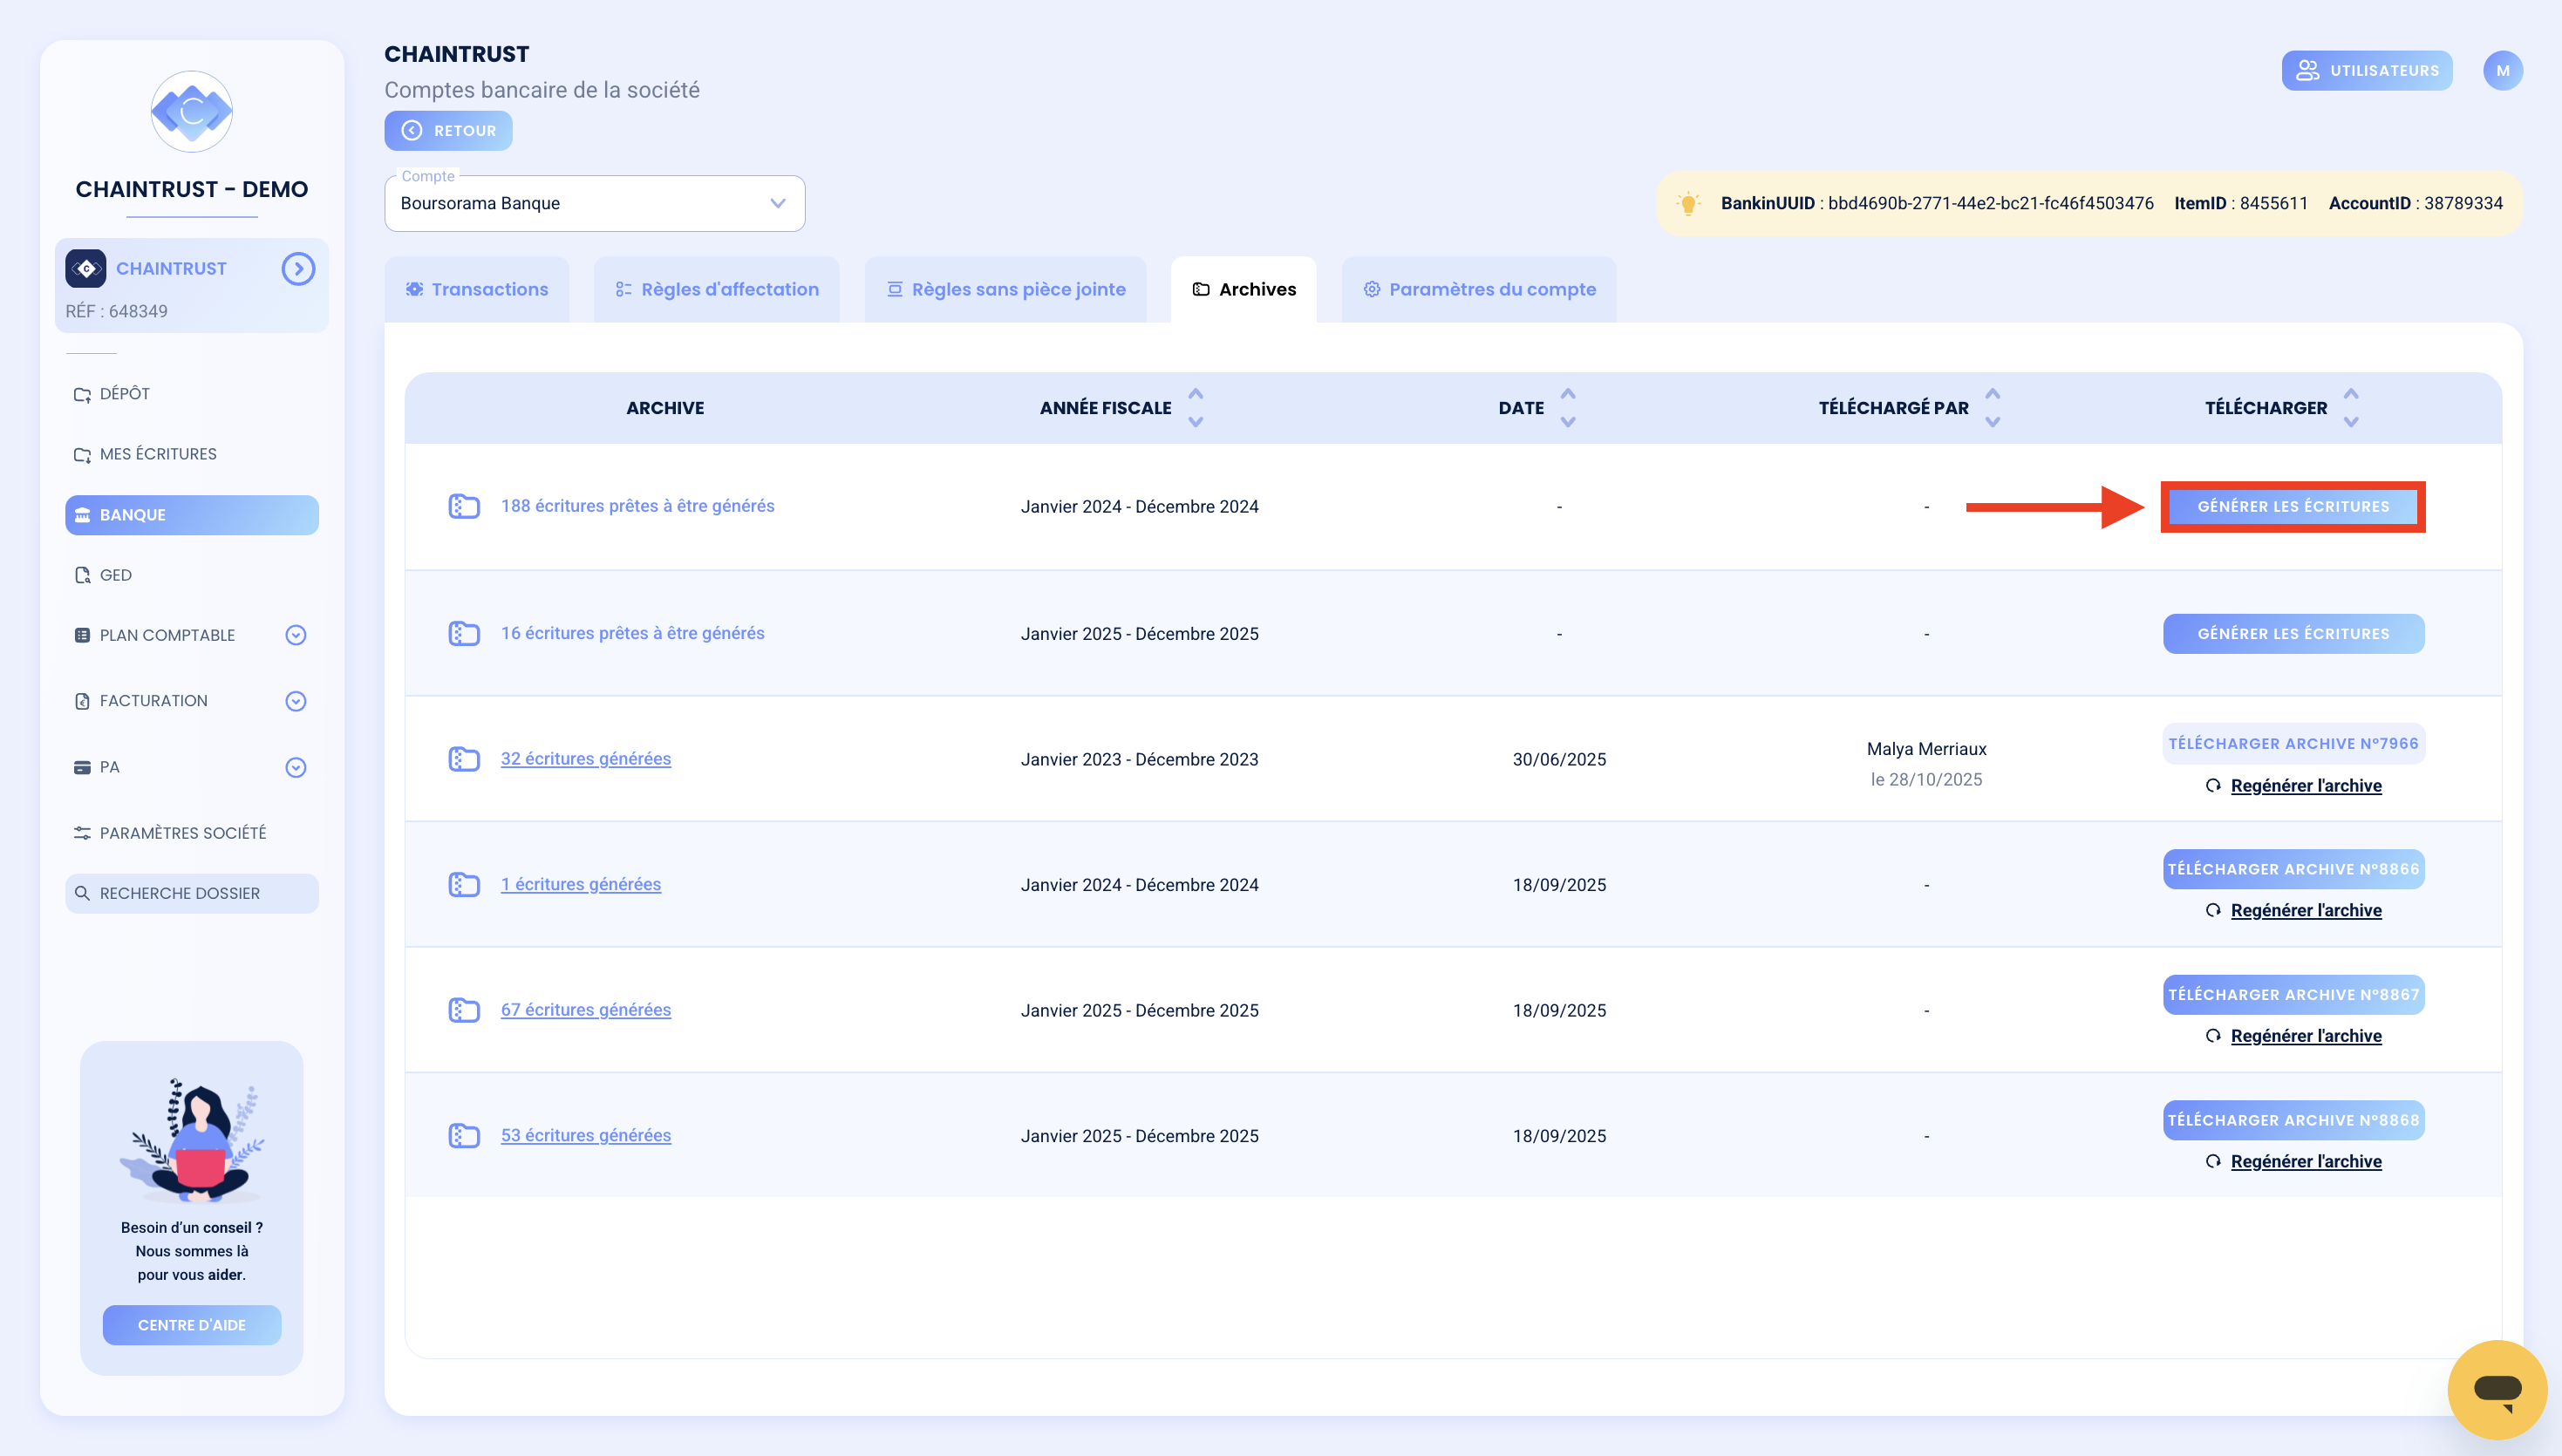Expand the Plan comptable submenu chevron
Screen dimensions: 2562x1456
point(295,635)
